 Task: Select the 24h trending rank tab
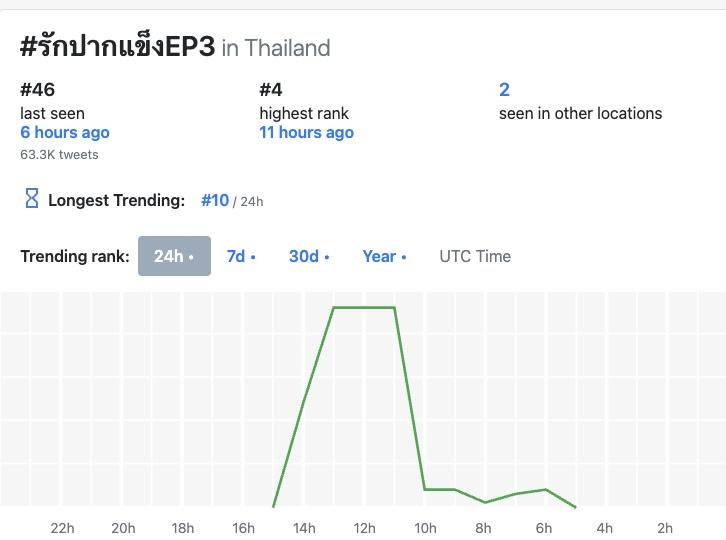(x=175, y=256)
